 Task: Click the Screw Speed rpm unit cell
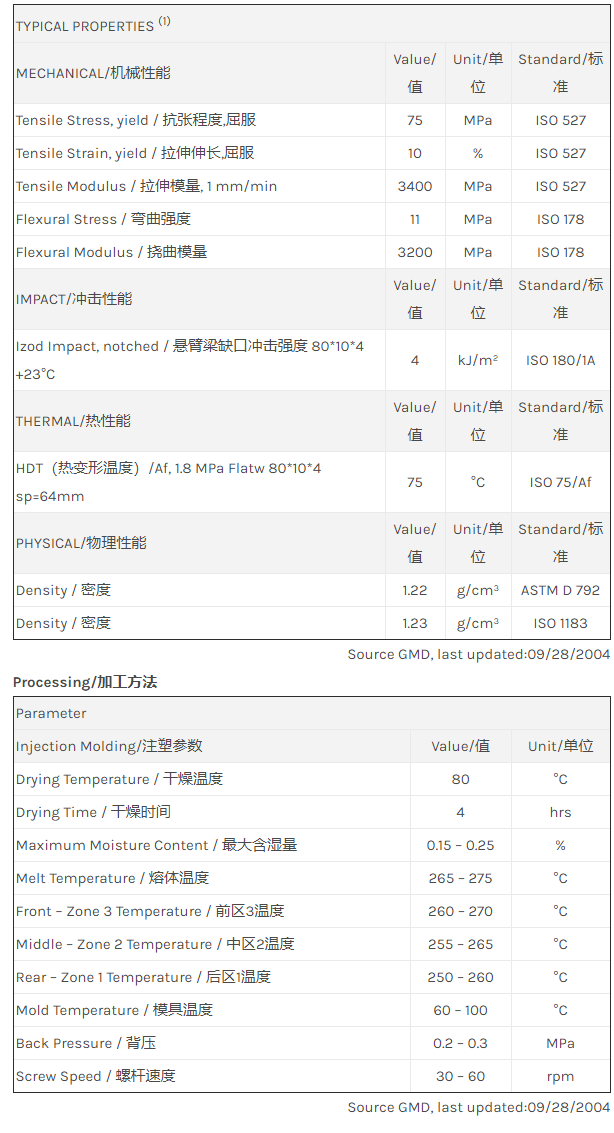point(560,1076)
